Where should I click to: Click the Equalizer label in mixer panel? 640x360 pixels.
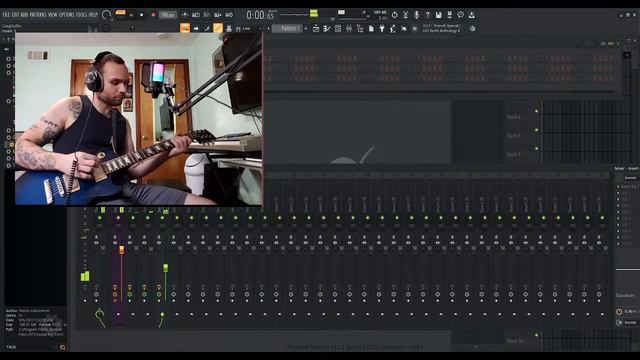click(x=625, y=296)
